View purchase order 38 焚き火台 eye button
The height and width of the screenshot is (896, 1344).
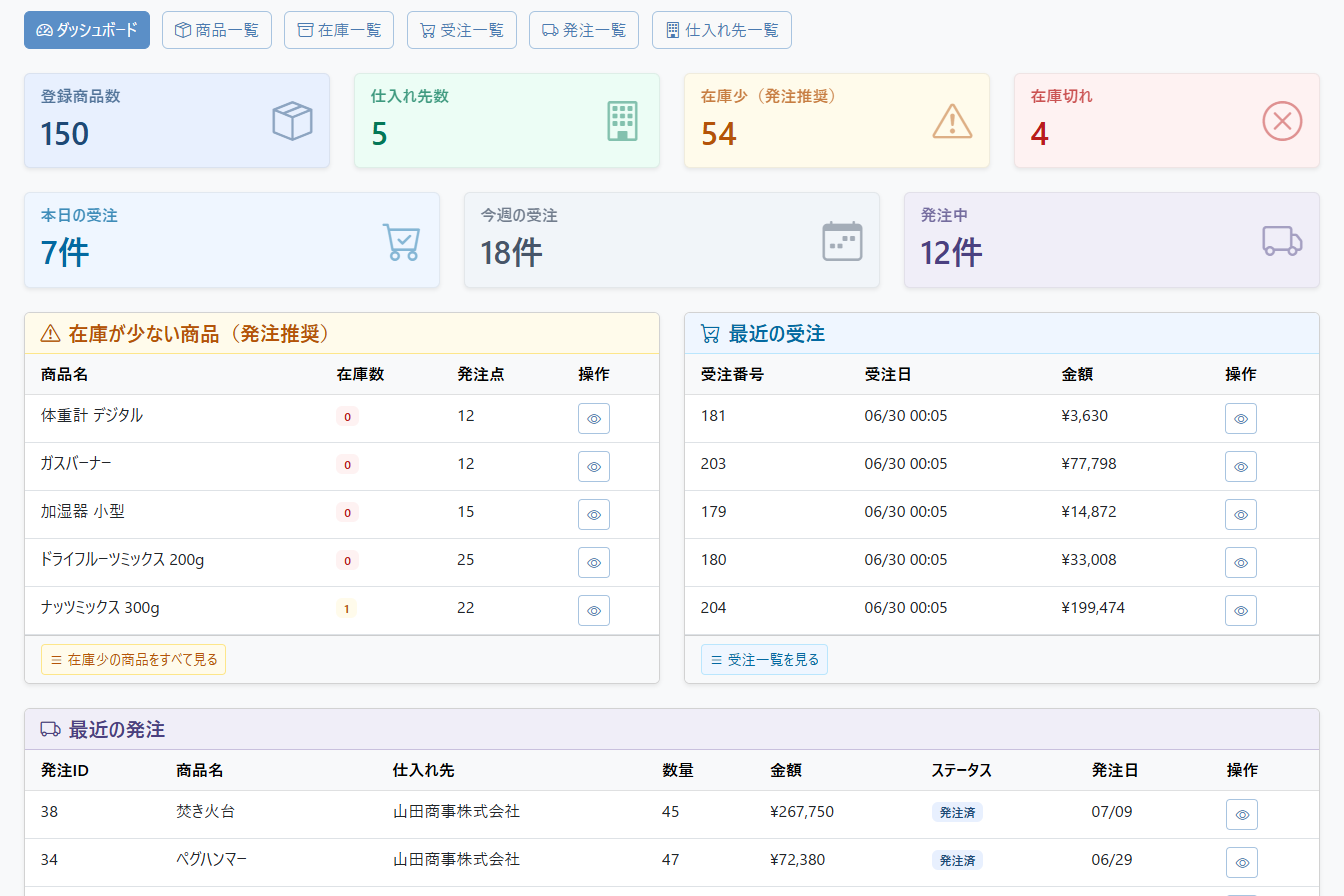click(1242, 815)
